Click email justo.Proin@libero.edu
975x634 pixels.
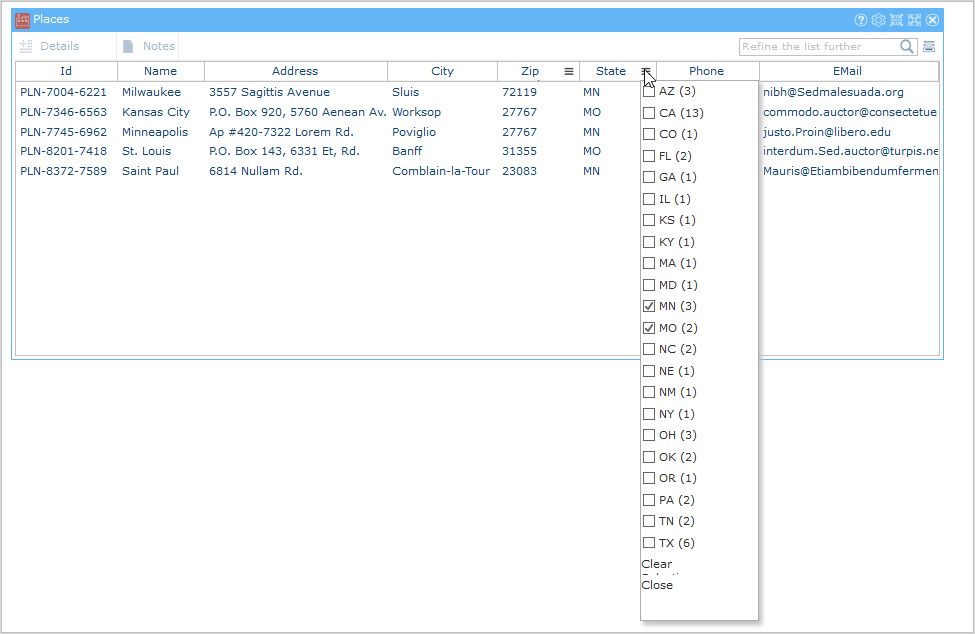[x=826, y=132]
